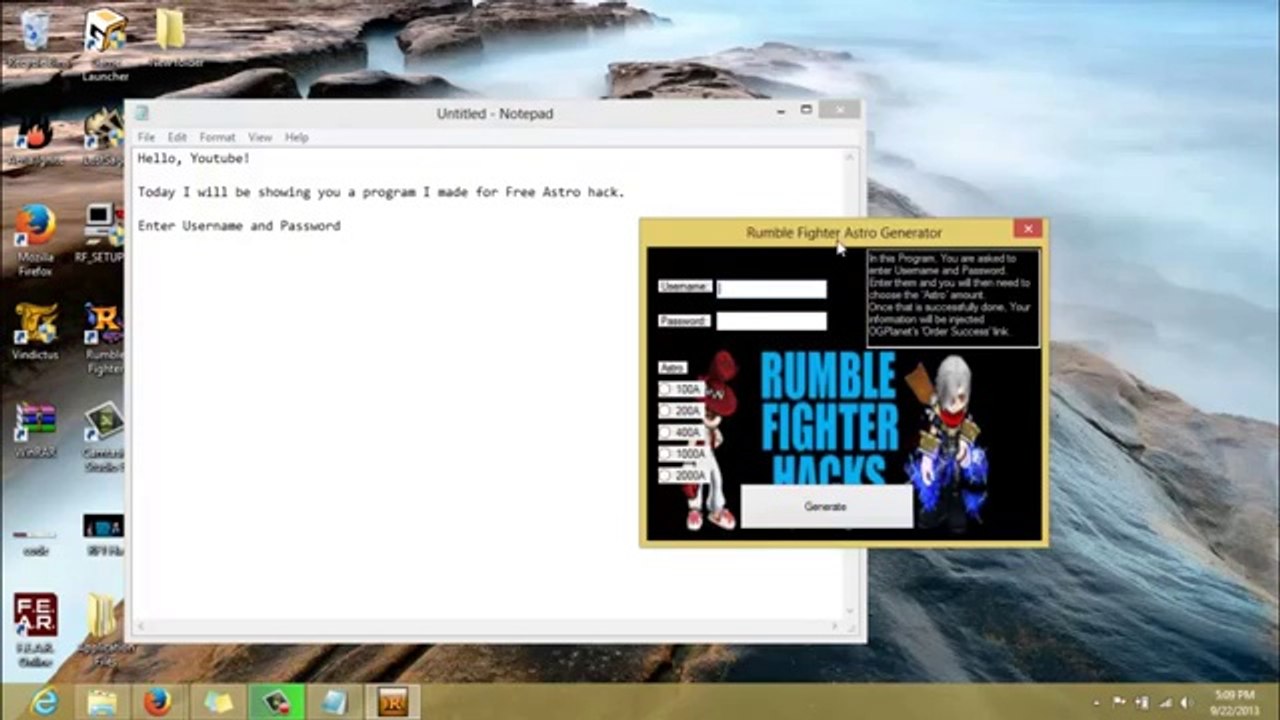Click the Notepad vertical scrollbar down arrow
This screenshot has height=720, width=1280.
(x=850, y=610)
